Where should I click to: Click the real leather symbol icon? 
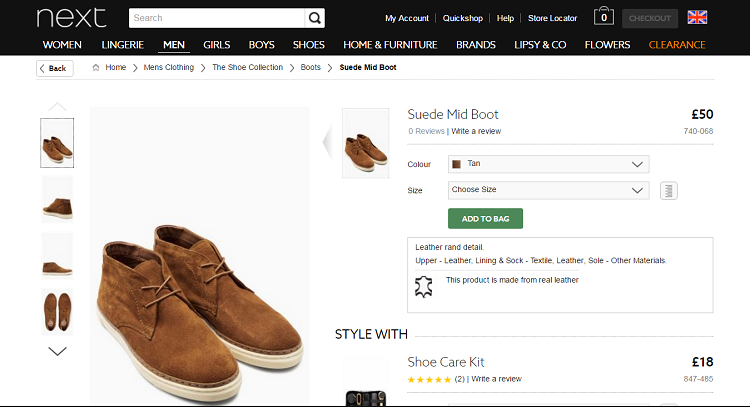click(425, 286)
